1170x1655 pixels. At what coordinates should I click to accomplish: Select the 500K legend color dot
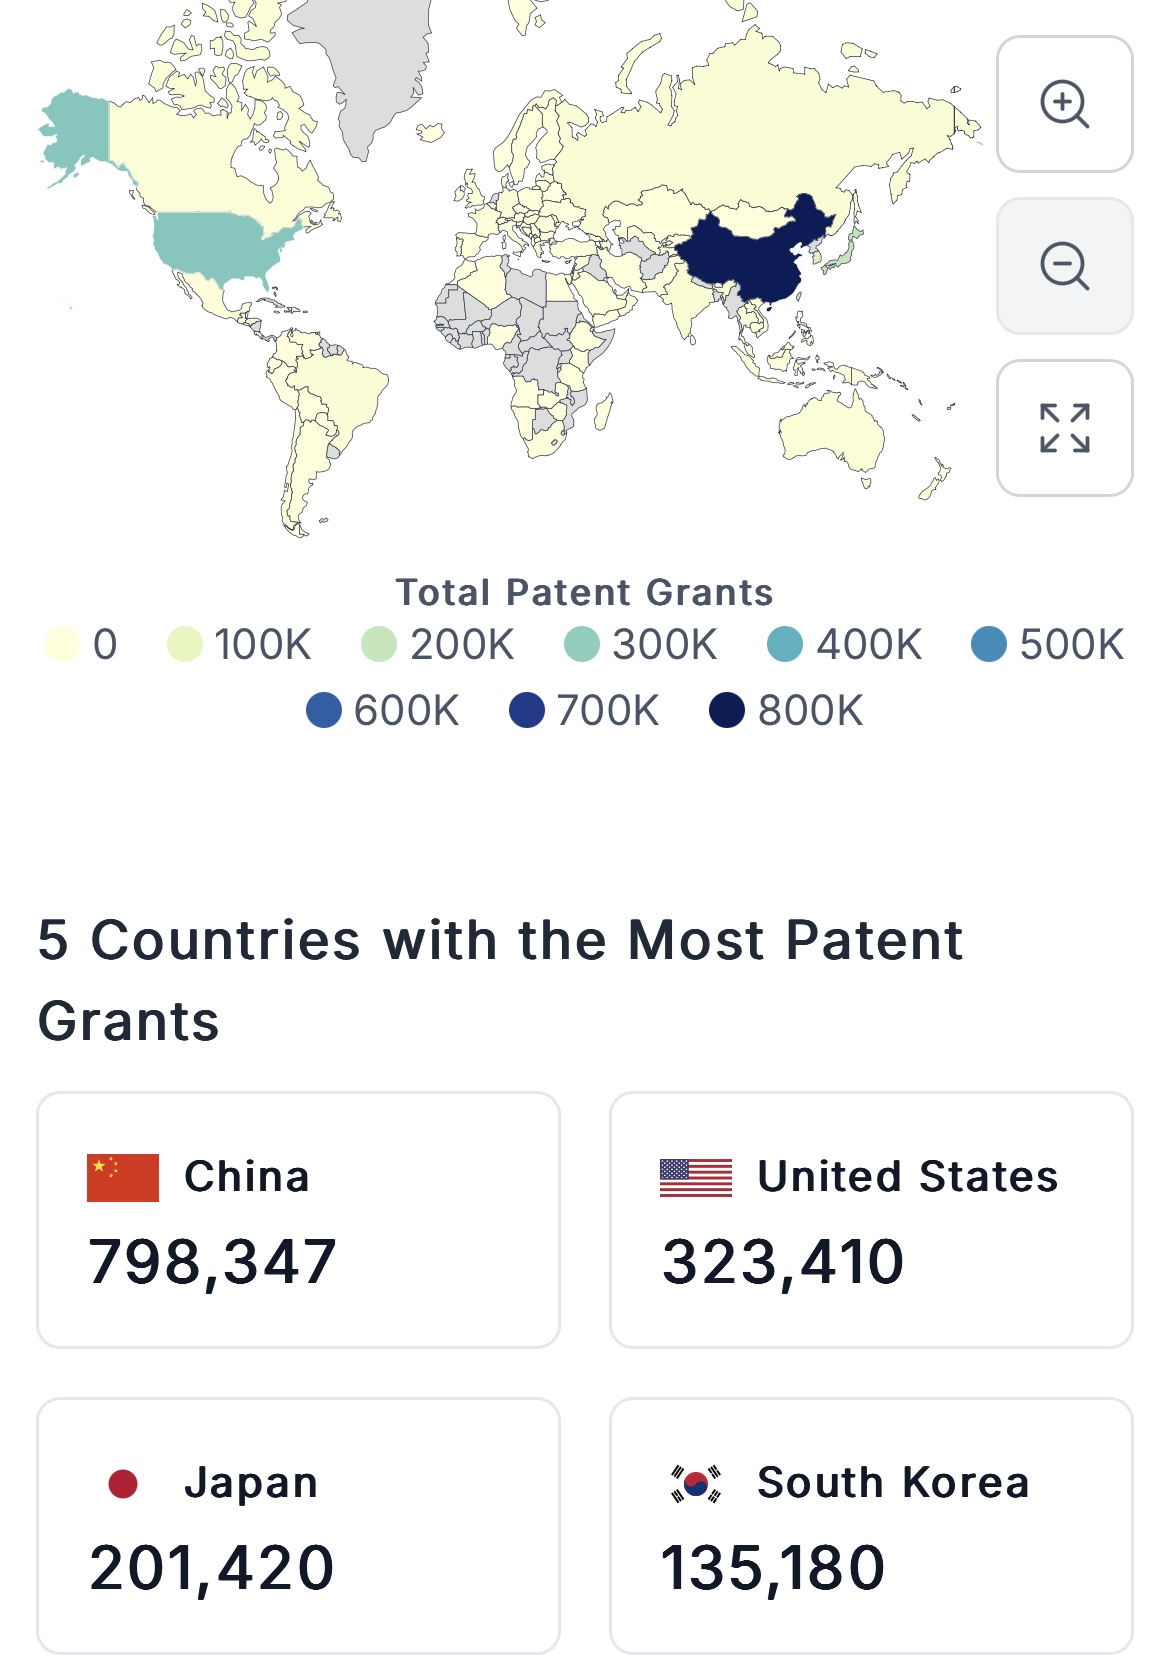pyautogui.click(x=989, y=644)
